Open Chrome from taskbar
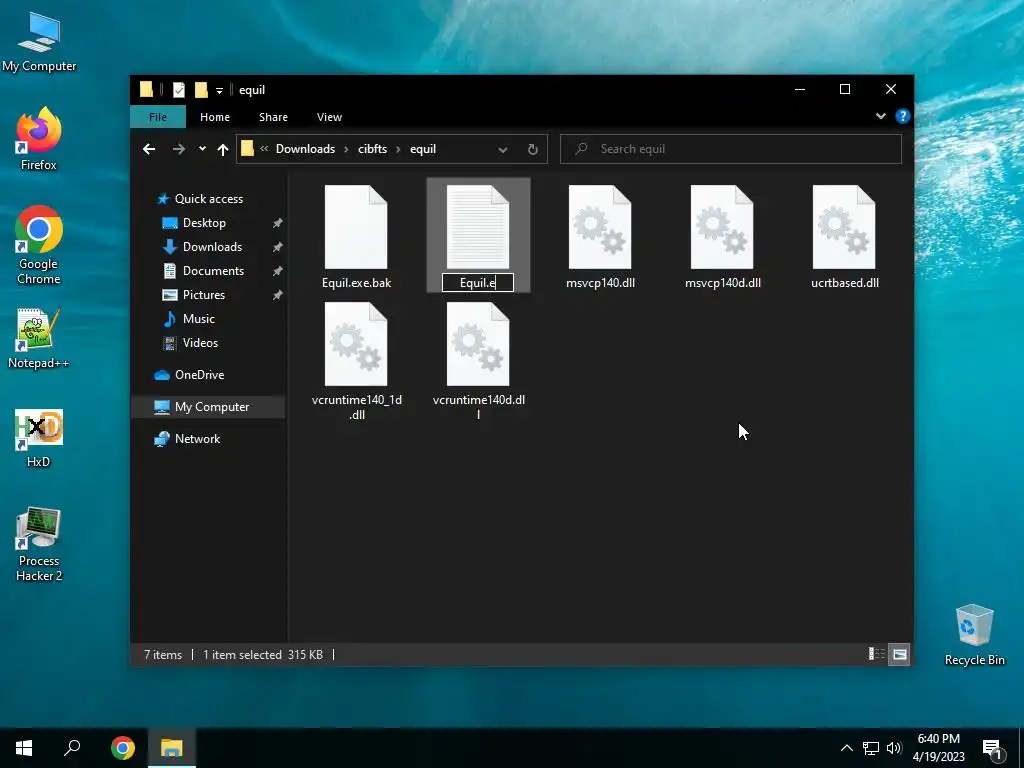Viewport: 1024px width, 768px height. [x=123, y=748]
